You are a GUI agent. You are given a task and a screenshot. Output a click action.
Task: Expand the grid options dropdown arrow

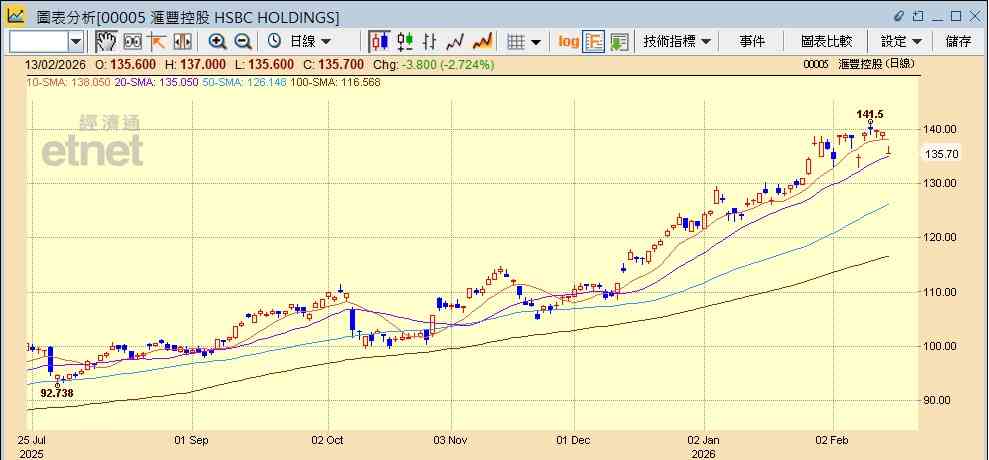click(x=536, y=42)
